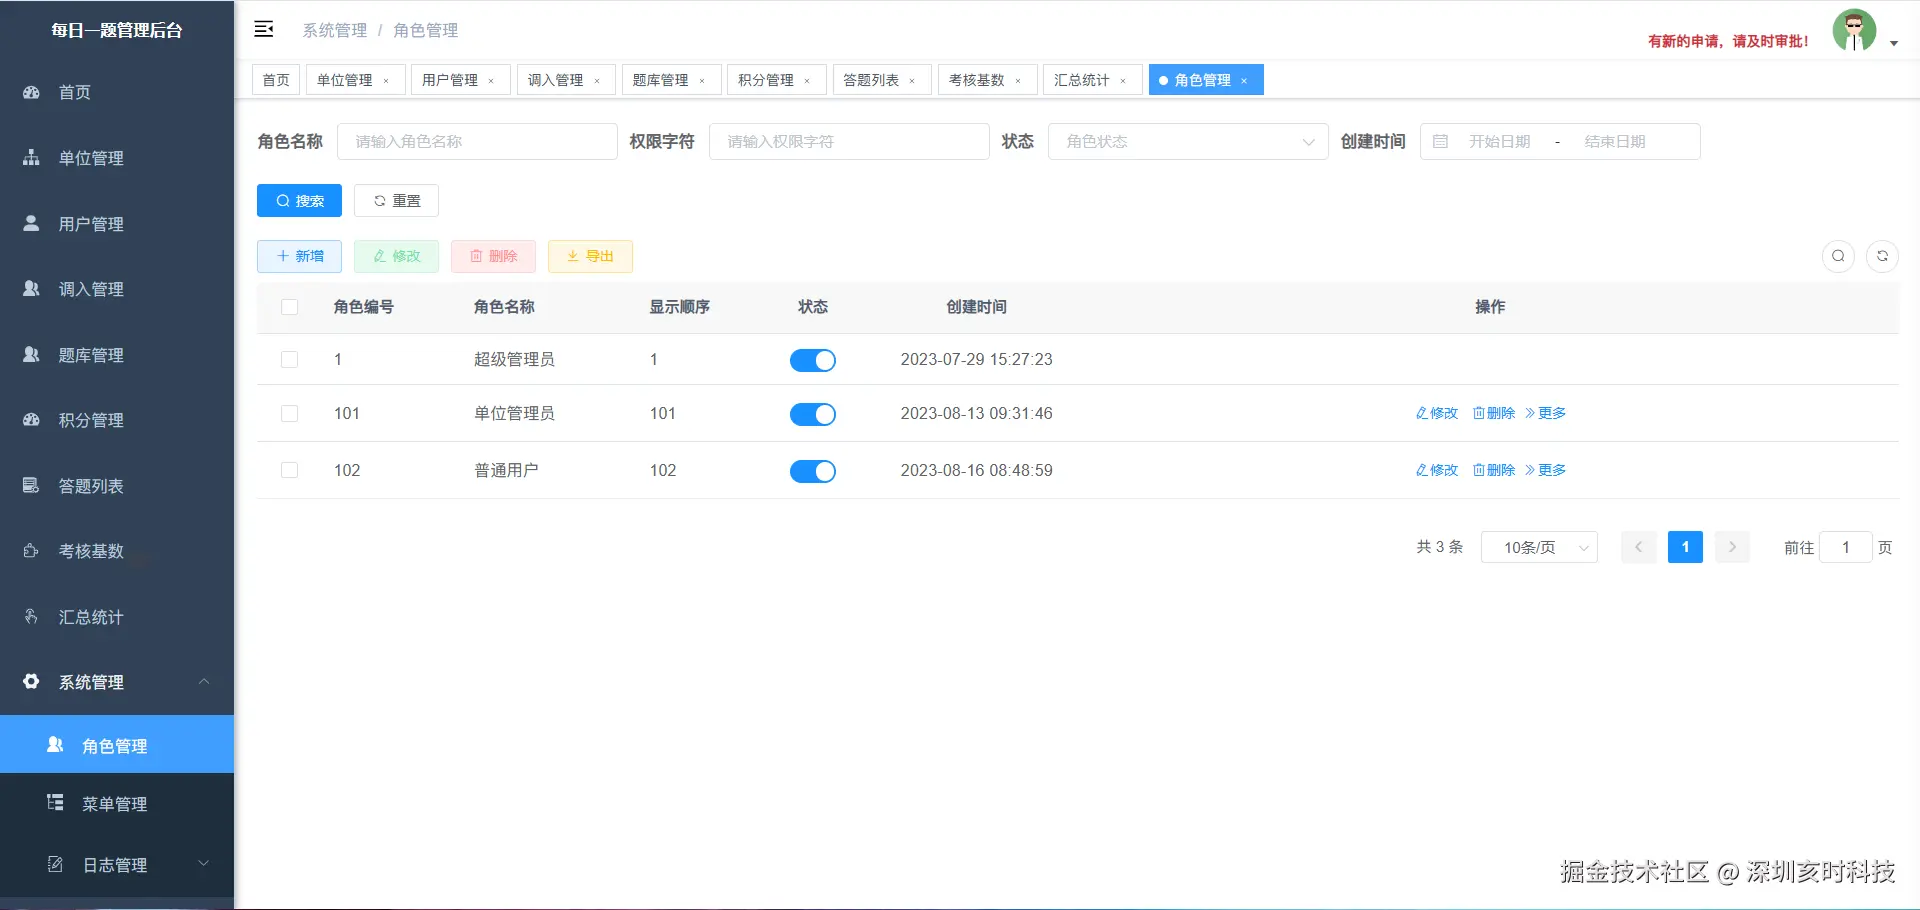Click the 调入管理 icon in sidebar
This screenshot has width=1920, height=910.
click(x=31, y=289)
